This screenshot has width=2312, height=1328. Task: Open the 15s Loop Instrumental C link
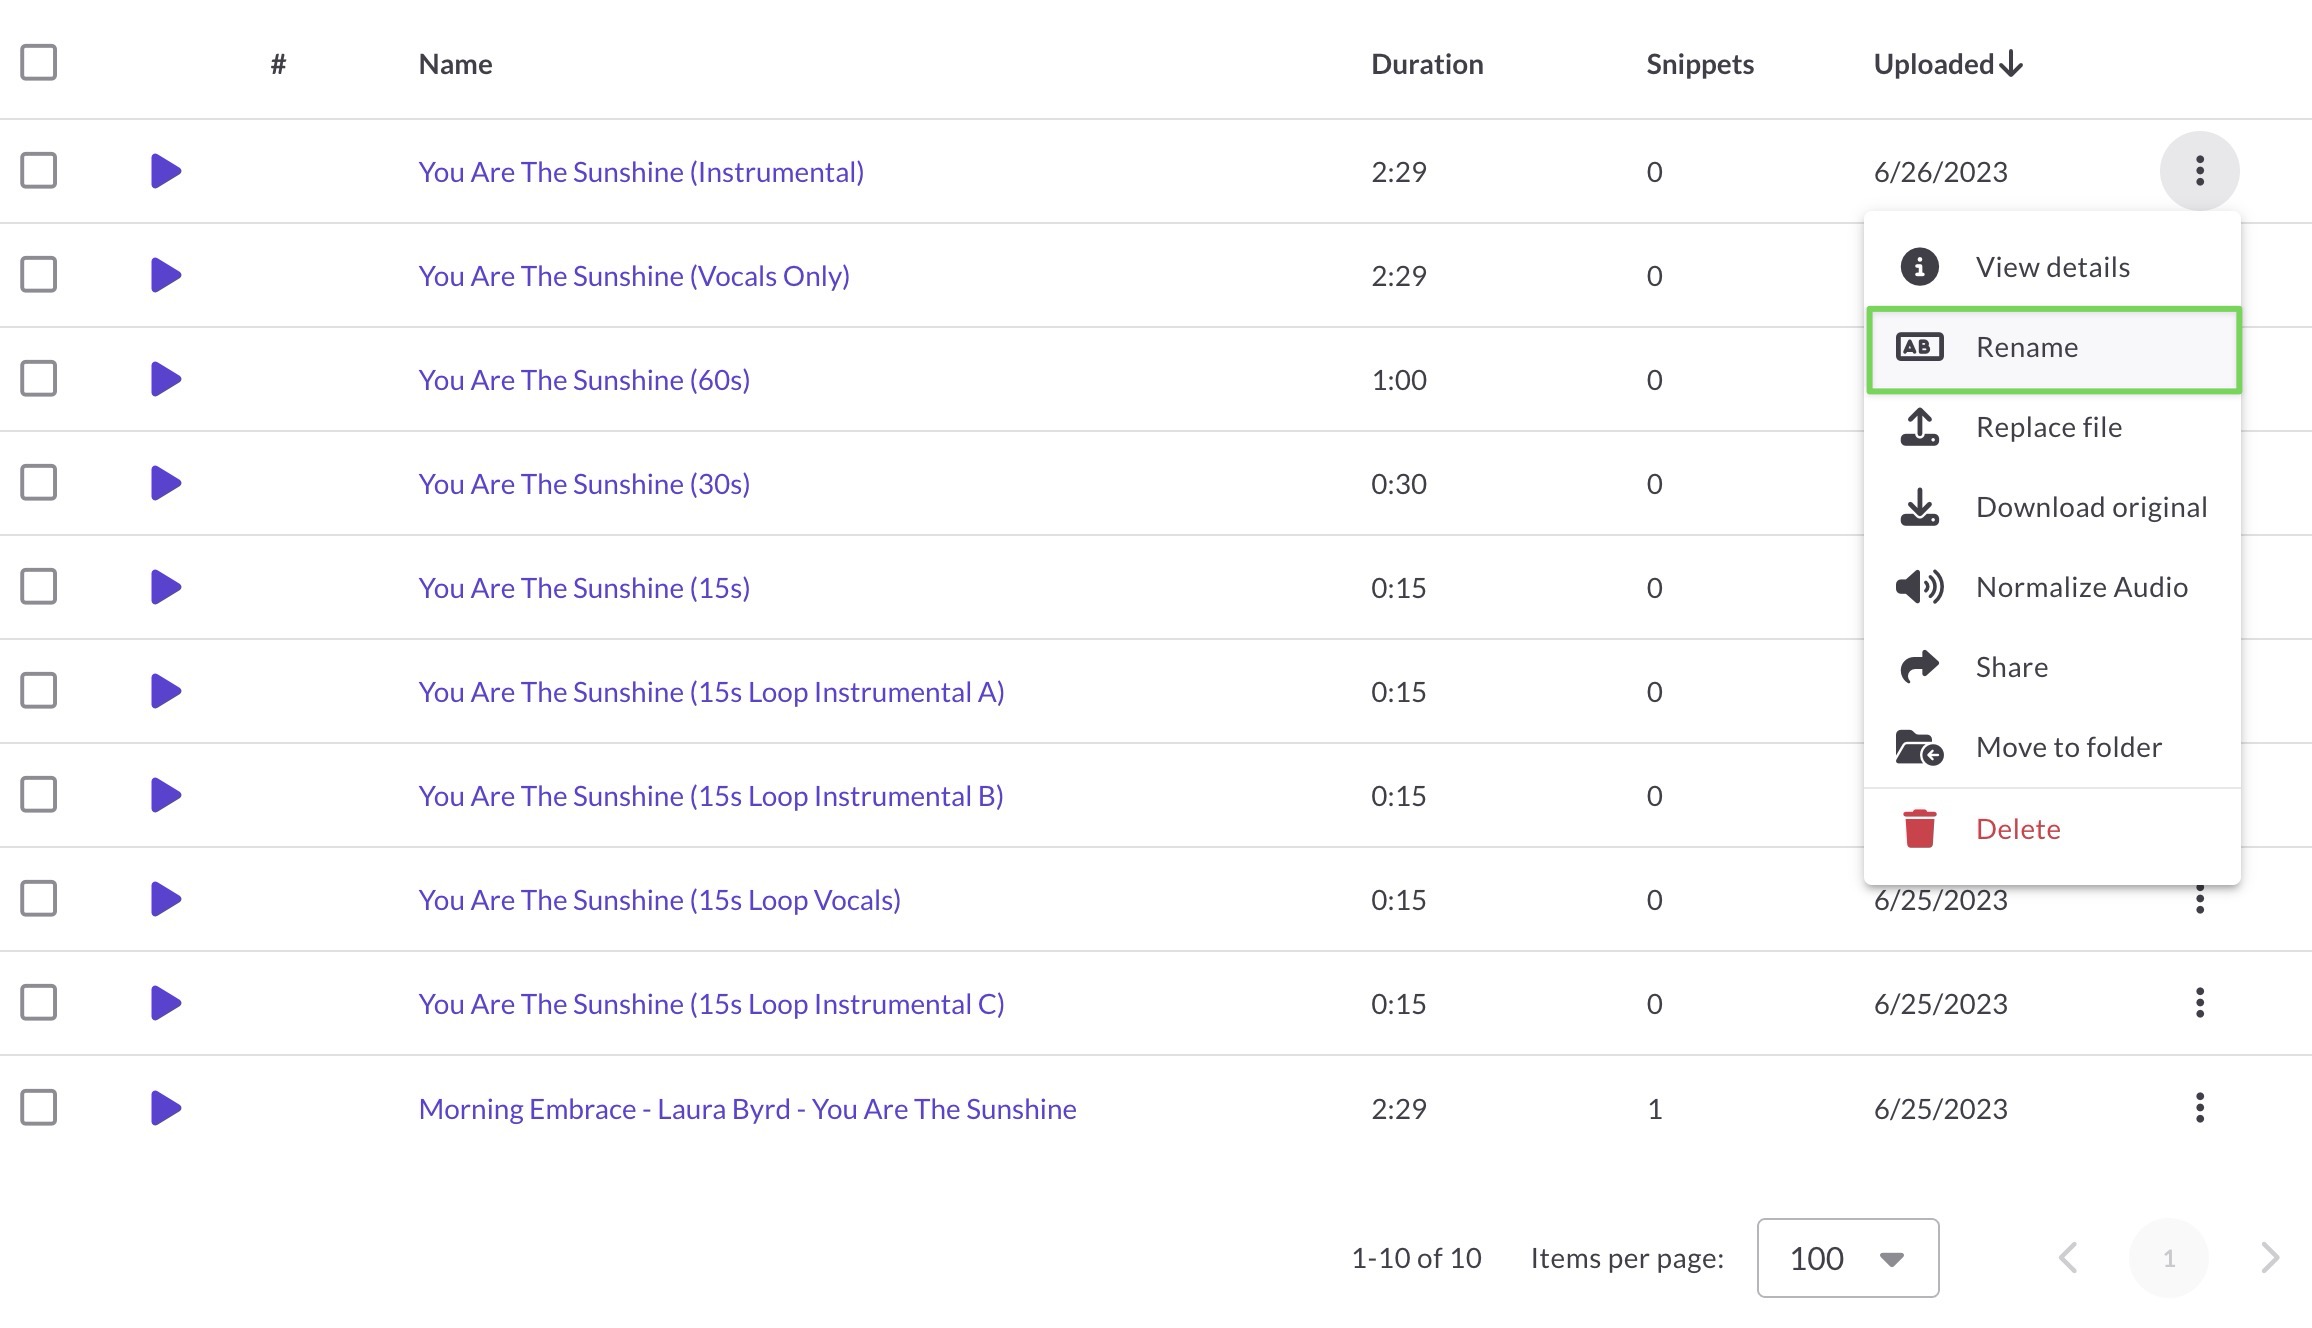click(x=711, y=1004)
